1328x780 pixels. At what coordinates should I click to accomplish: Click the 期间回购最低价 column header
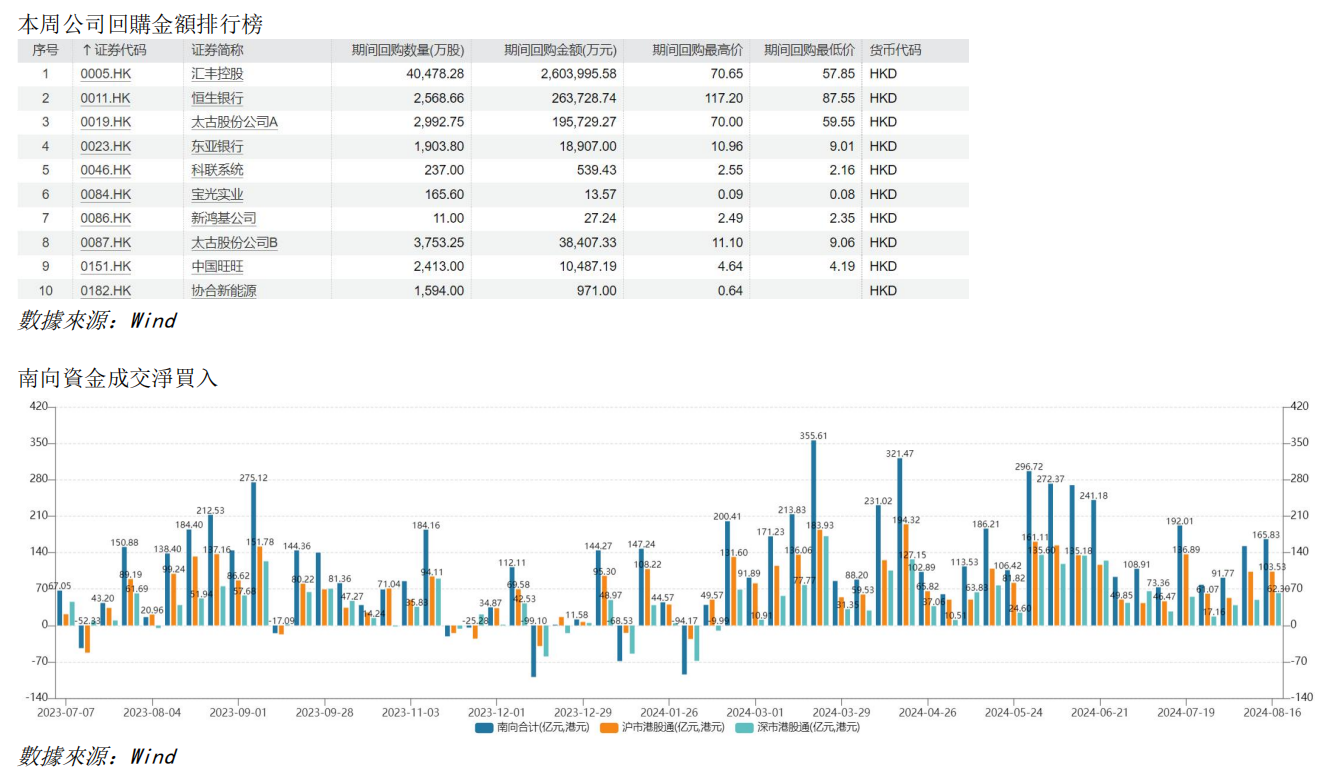[810, 50]
